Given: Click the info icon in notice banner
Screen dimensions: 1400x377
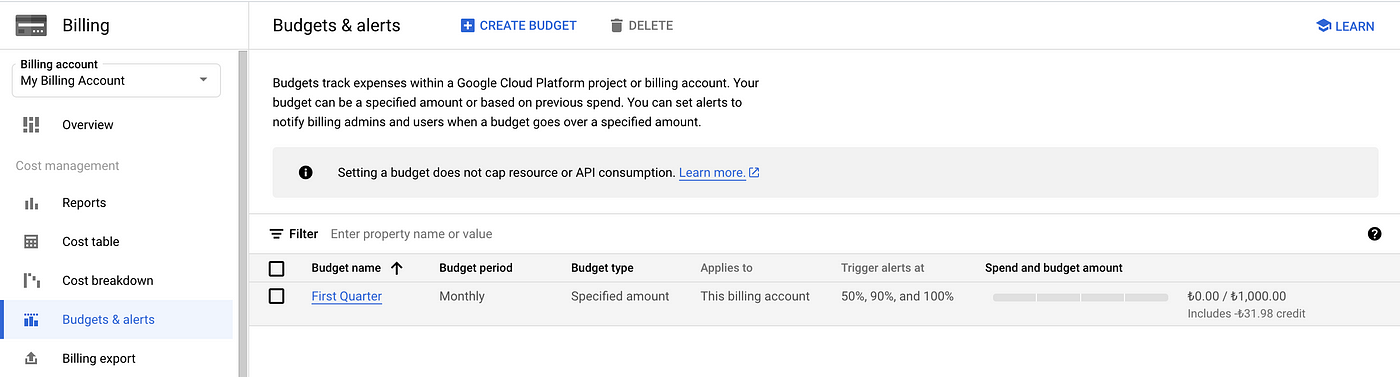Looking at the screenshot, I should click(306, 172).
